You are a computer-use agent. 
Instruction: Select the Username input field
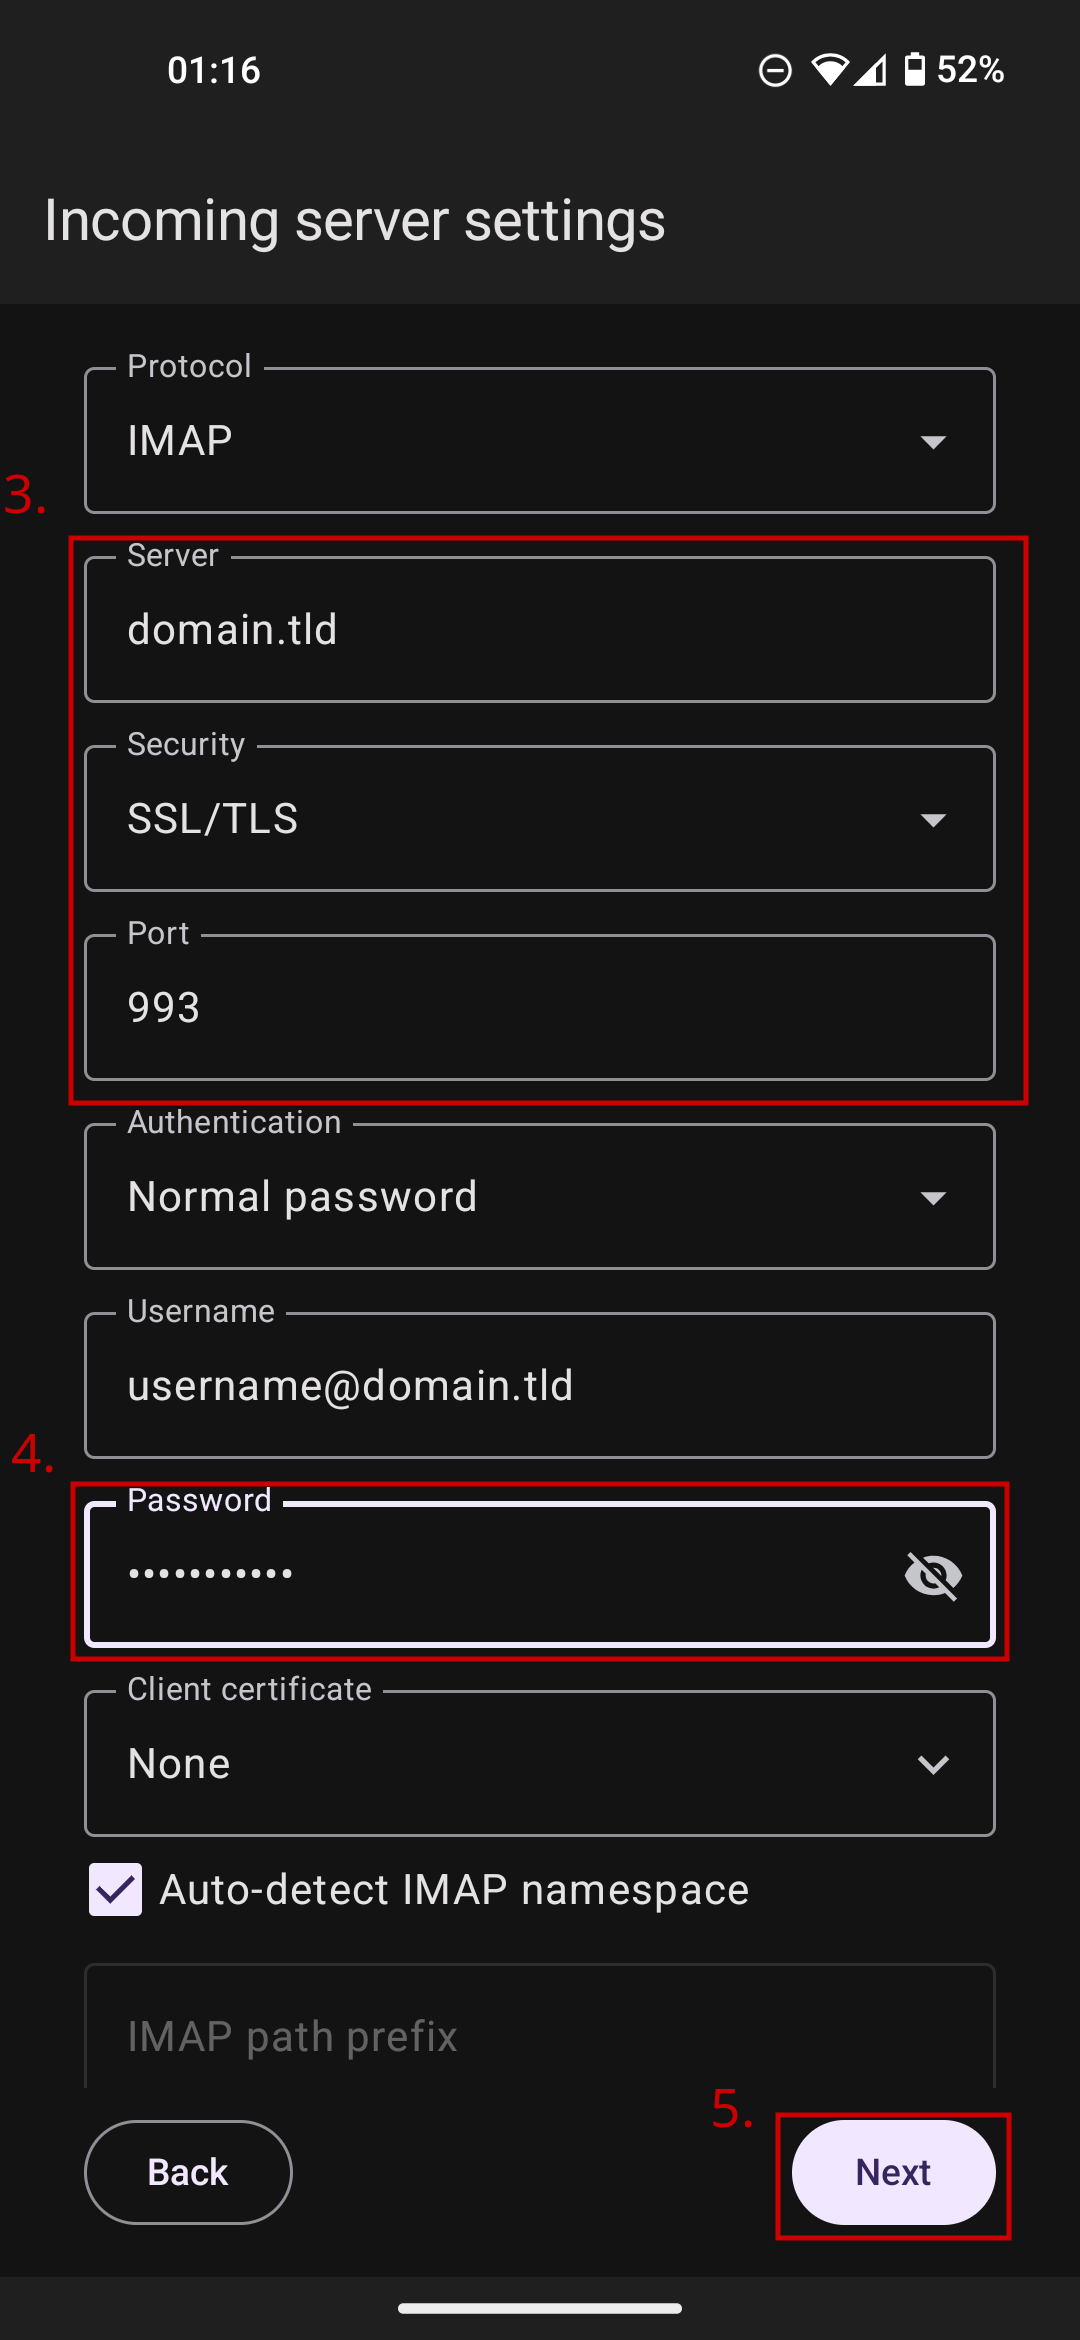coord(540,1386)
